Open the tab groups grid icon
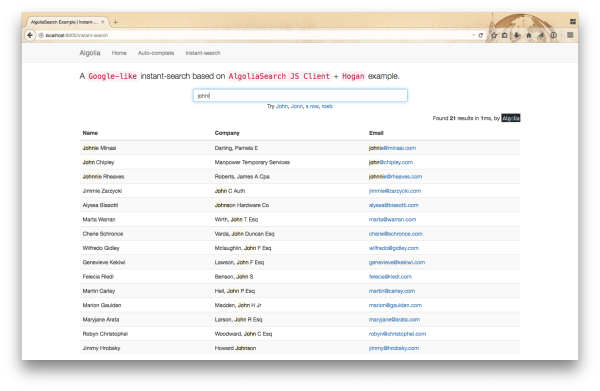Viewport: 600px width, 391px height. pos(572,22)
